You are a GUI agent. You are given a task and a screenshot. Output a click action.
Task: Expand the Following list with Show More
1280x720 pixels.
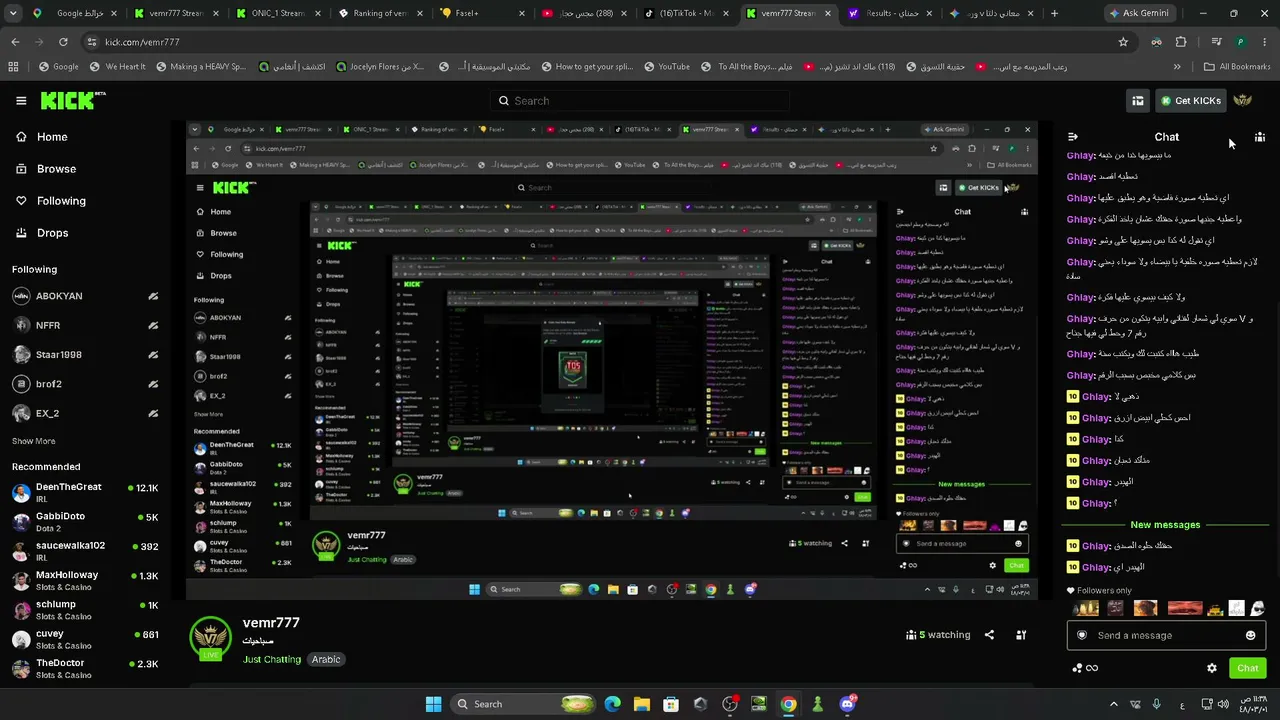pyautogui.click(x=34, y=441)
